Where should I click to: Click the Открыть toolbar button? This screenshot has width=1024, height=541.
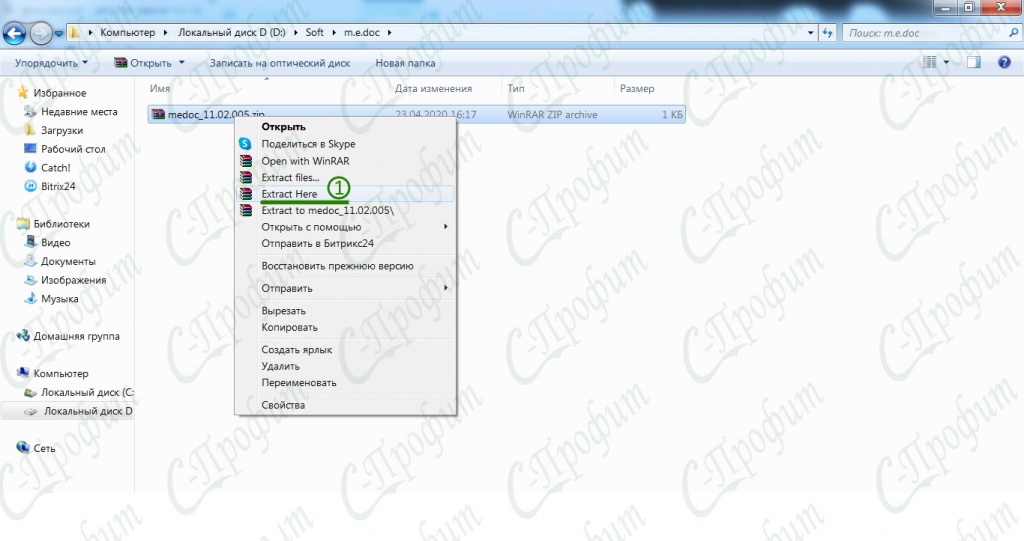(x=143, y=63)
